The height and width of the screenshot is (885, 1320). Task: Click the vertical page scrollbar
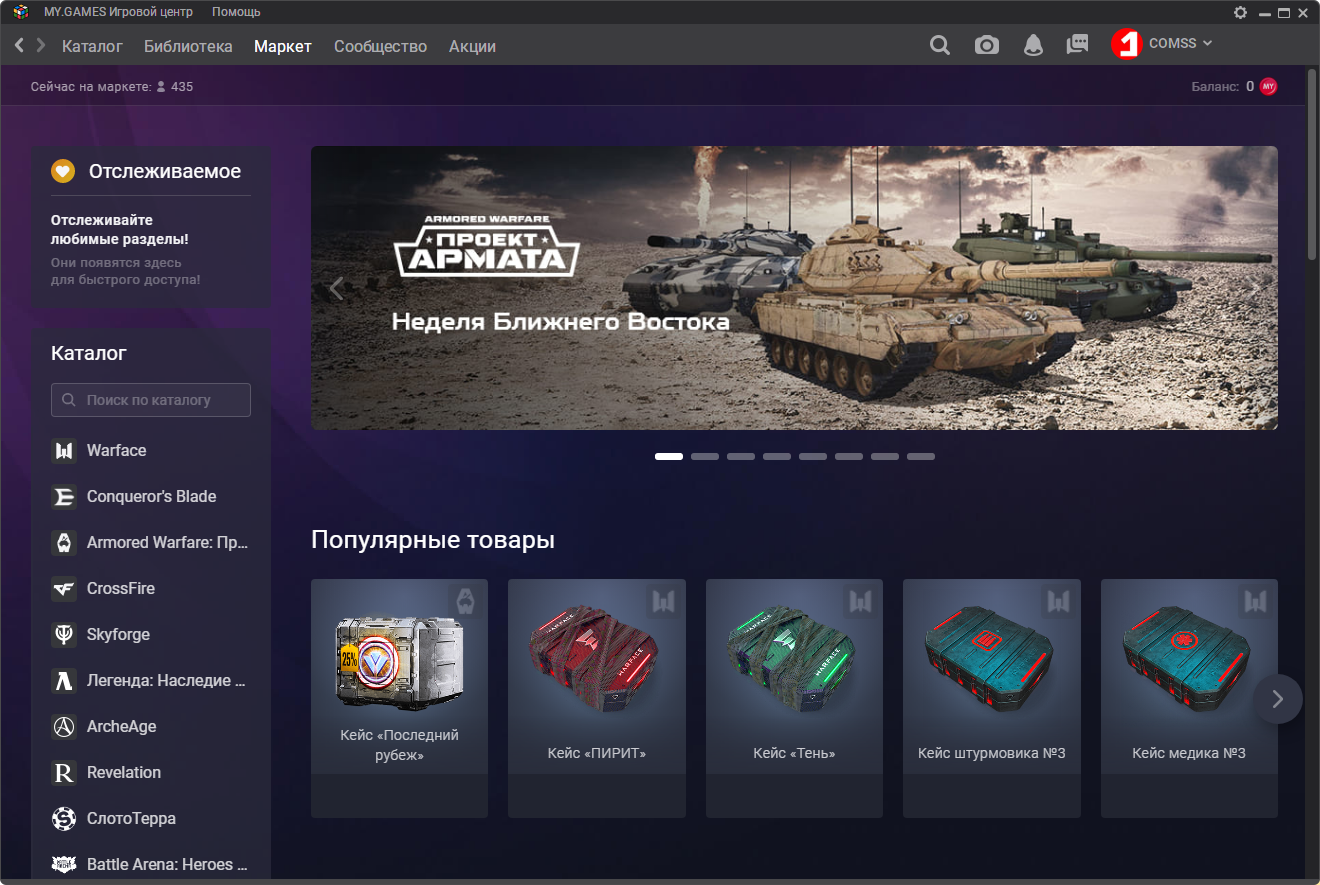click(1311, 165)
